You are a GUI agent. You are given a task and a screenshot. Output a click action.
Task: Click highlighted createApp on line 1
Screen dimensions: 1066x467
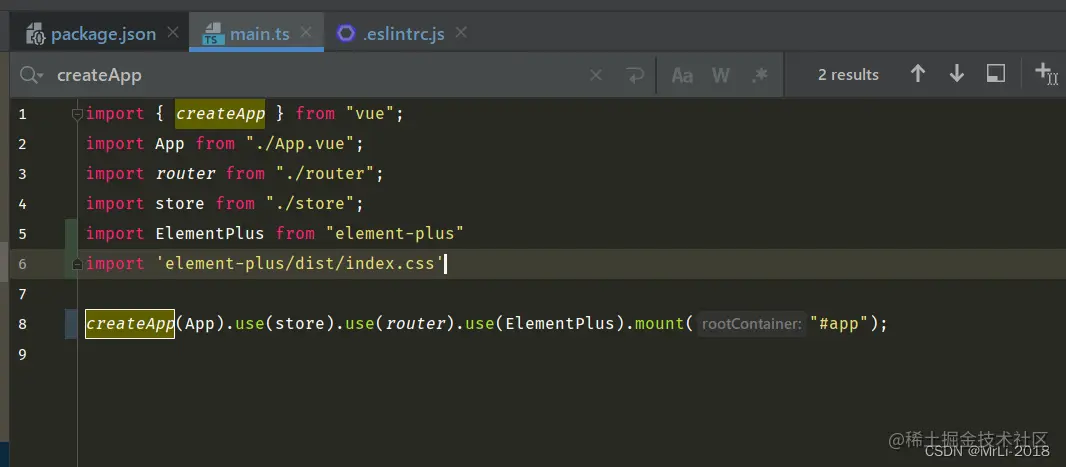(220, 114)
